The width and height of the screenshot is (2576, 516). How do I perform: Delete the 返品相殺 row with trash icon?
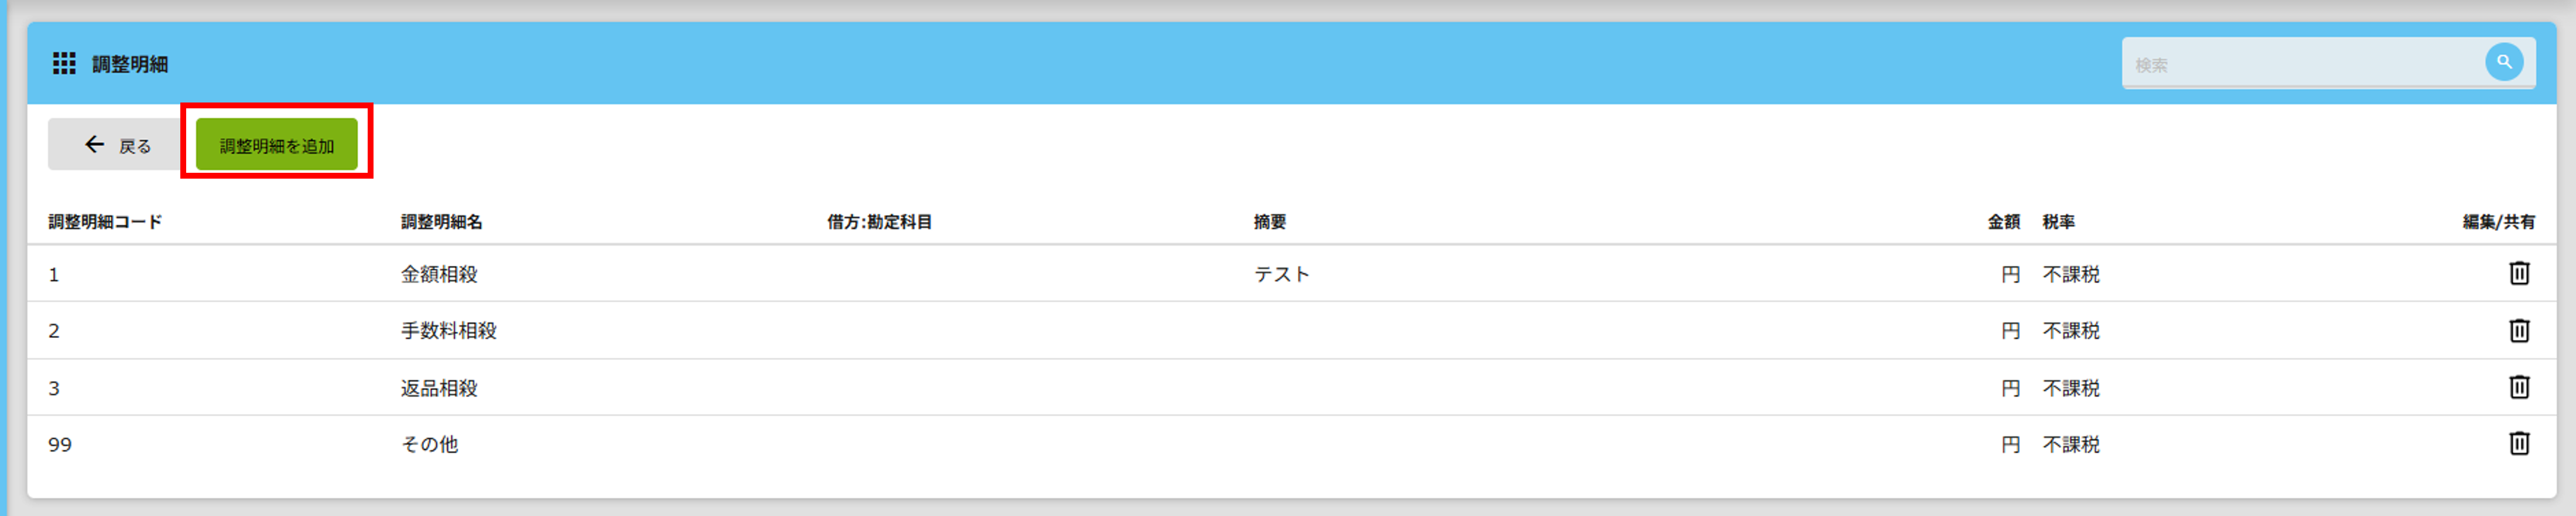point(2518,387)
